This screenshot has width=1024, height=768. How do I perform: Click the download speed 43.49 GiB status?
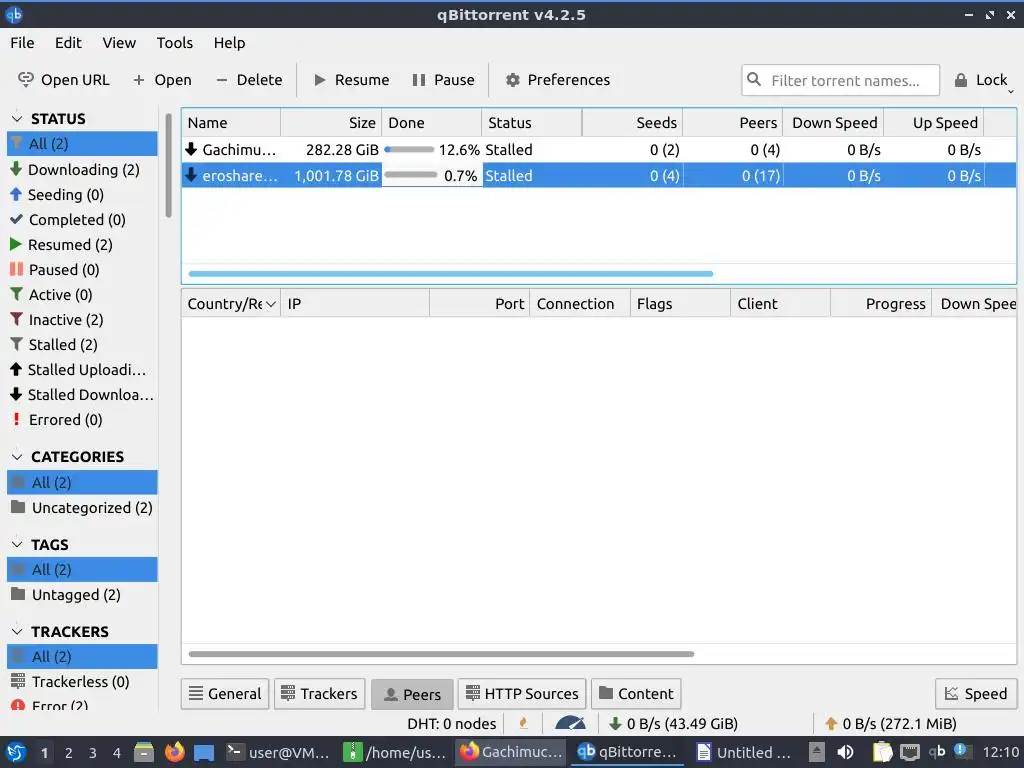tap(673, 724)
